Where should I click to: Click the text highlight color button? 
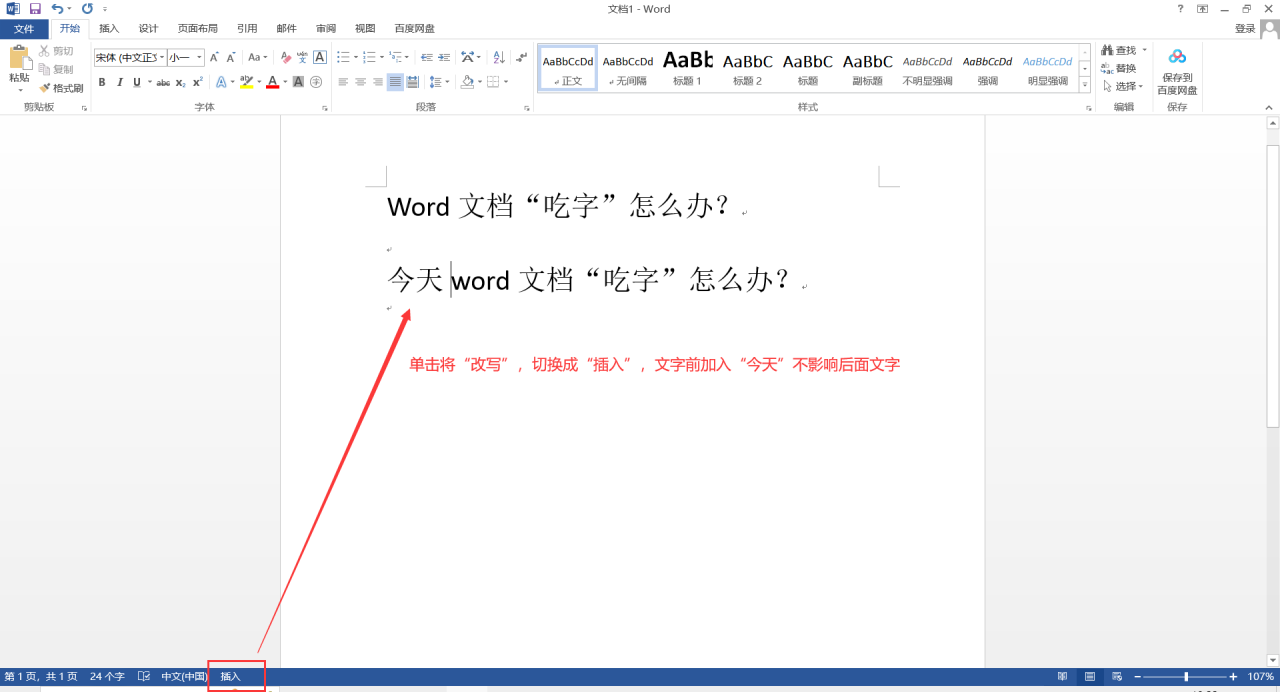[x=246, y=82]
